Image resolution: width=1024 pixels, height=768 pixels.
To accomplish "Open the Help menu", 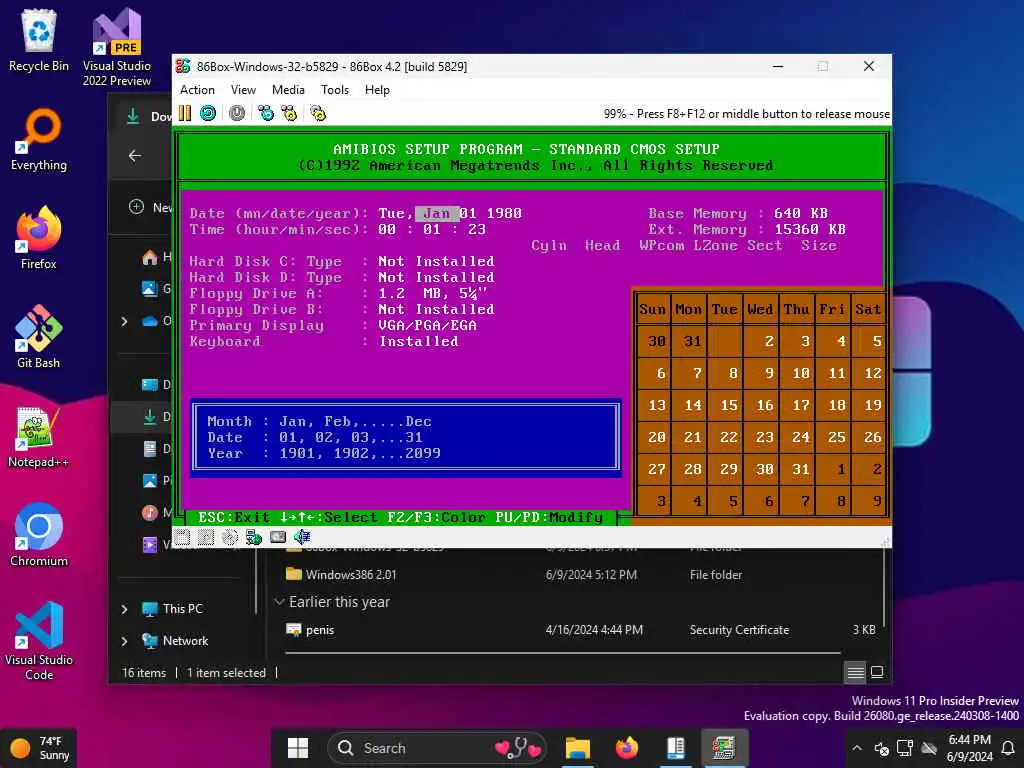I will pos(377,90).
